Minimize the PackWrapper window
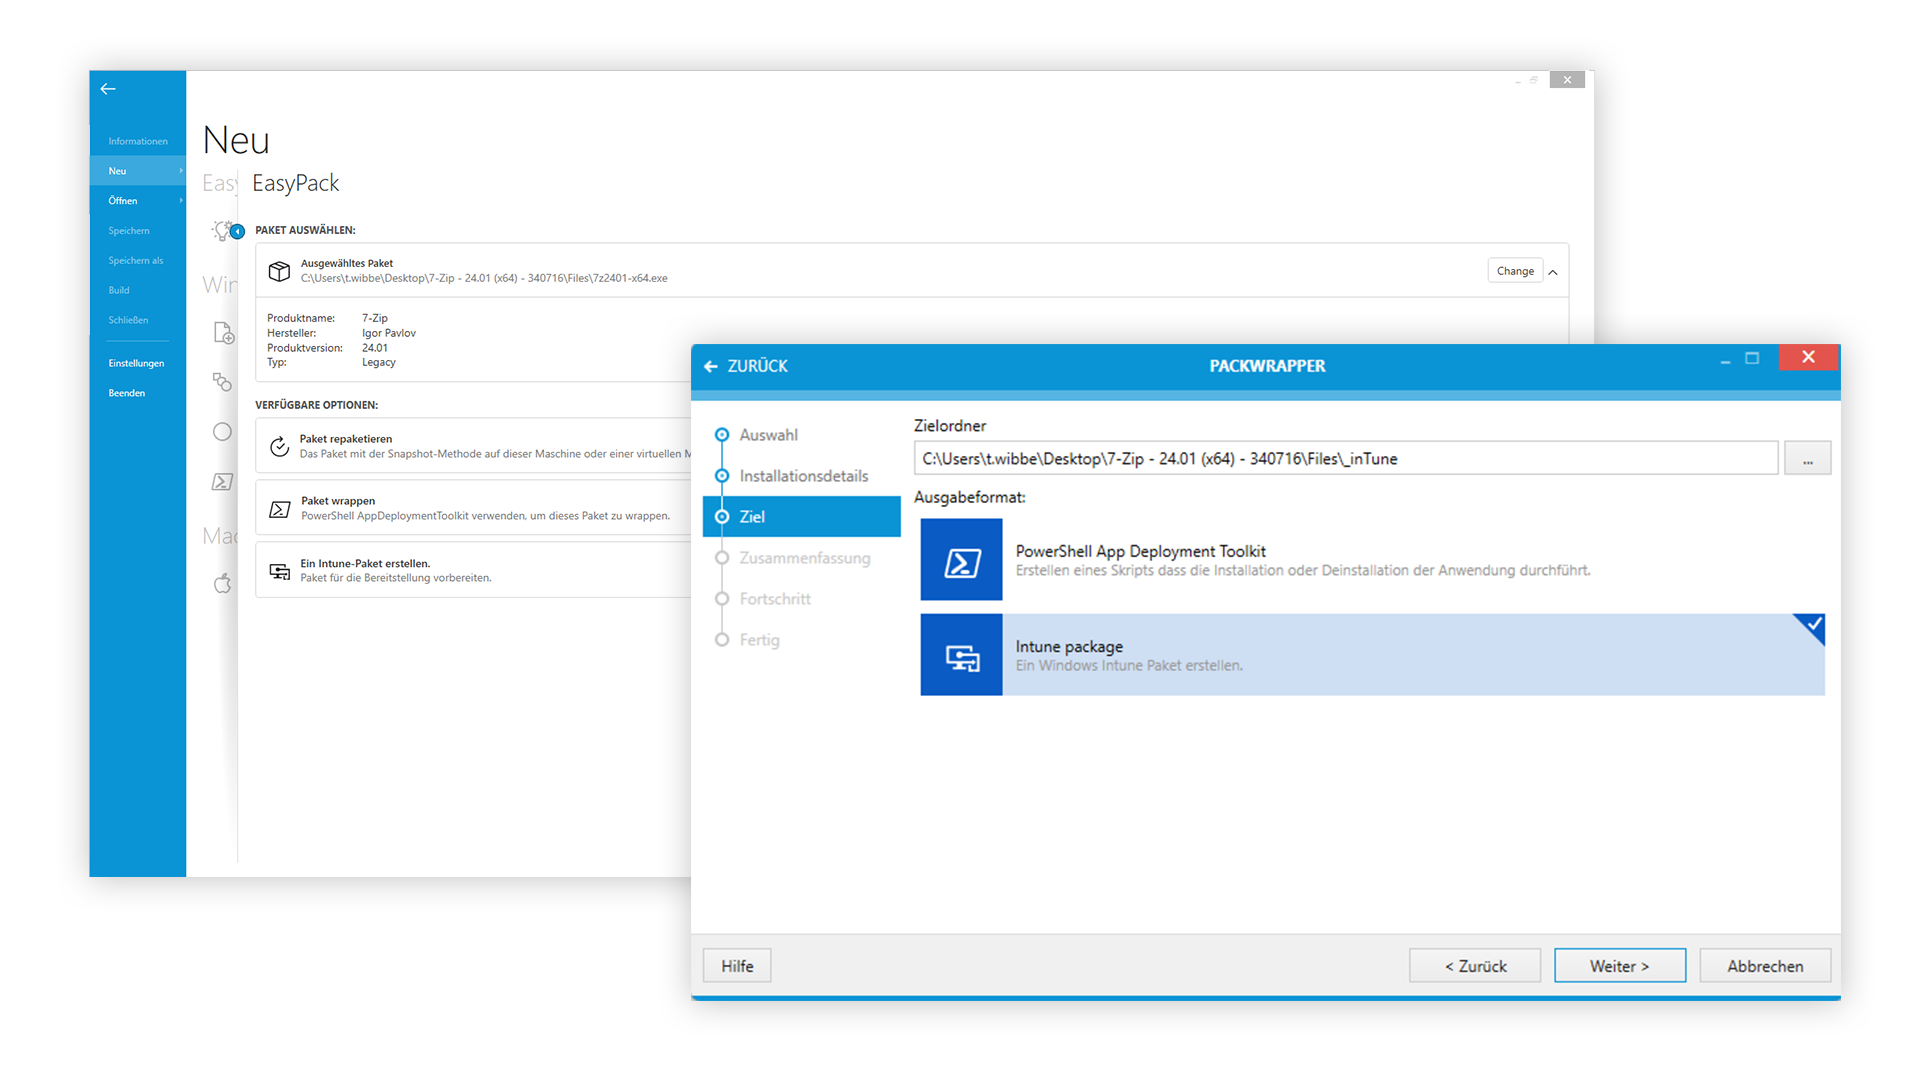 tap(1725, 359)
